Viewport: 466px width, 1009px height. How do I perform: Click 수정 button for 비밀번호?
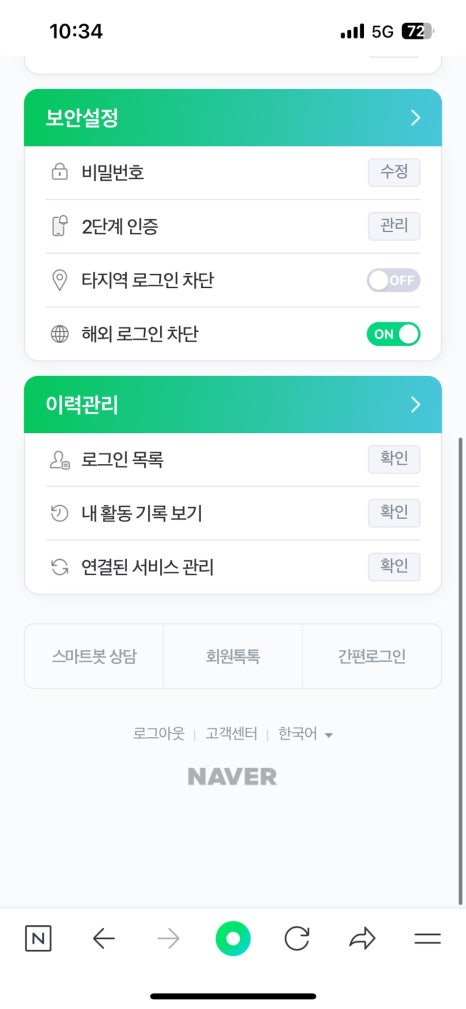click(394, 172)
